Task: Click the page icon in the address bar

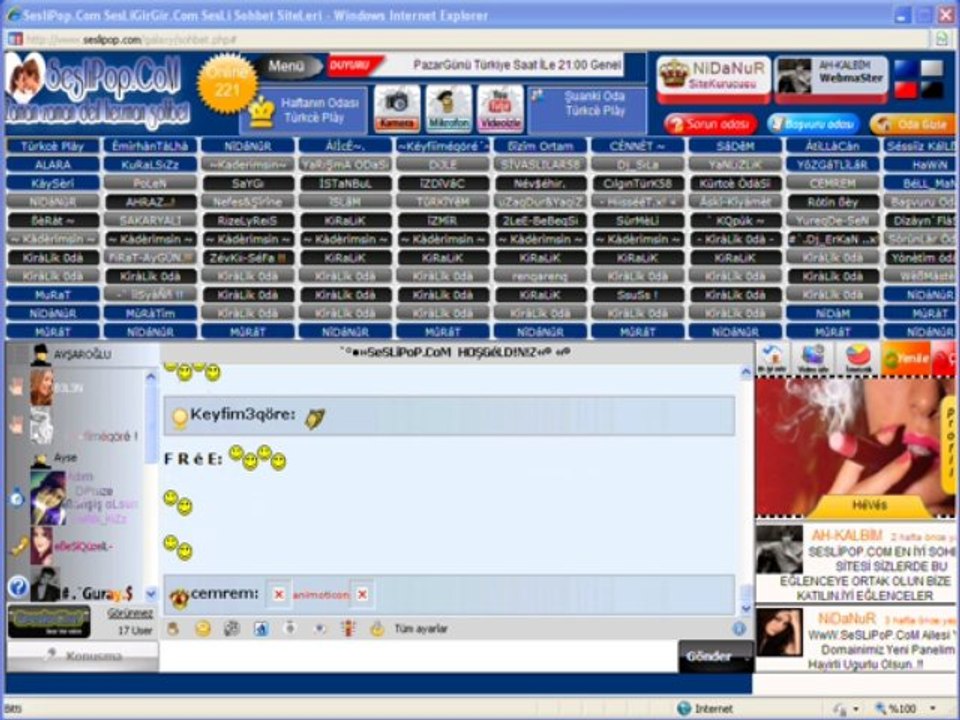Action: 15,40
